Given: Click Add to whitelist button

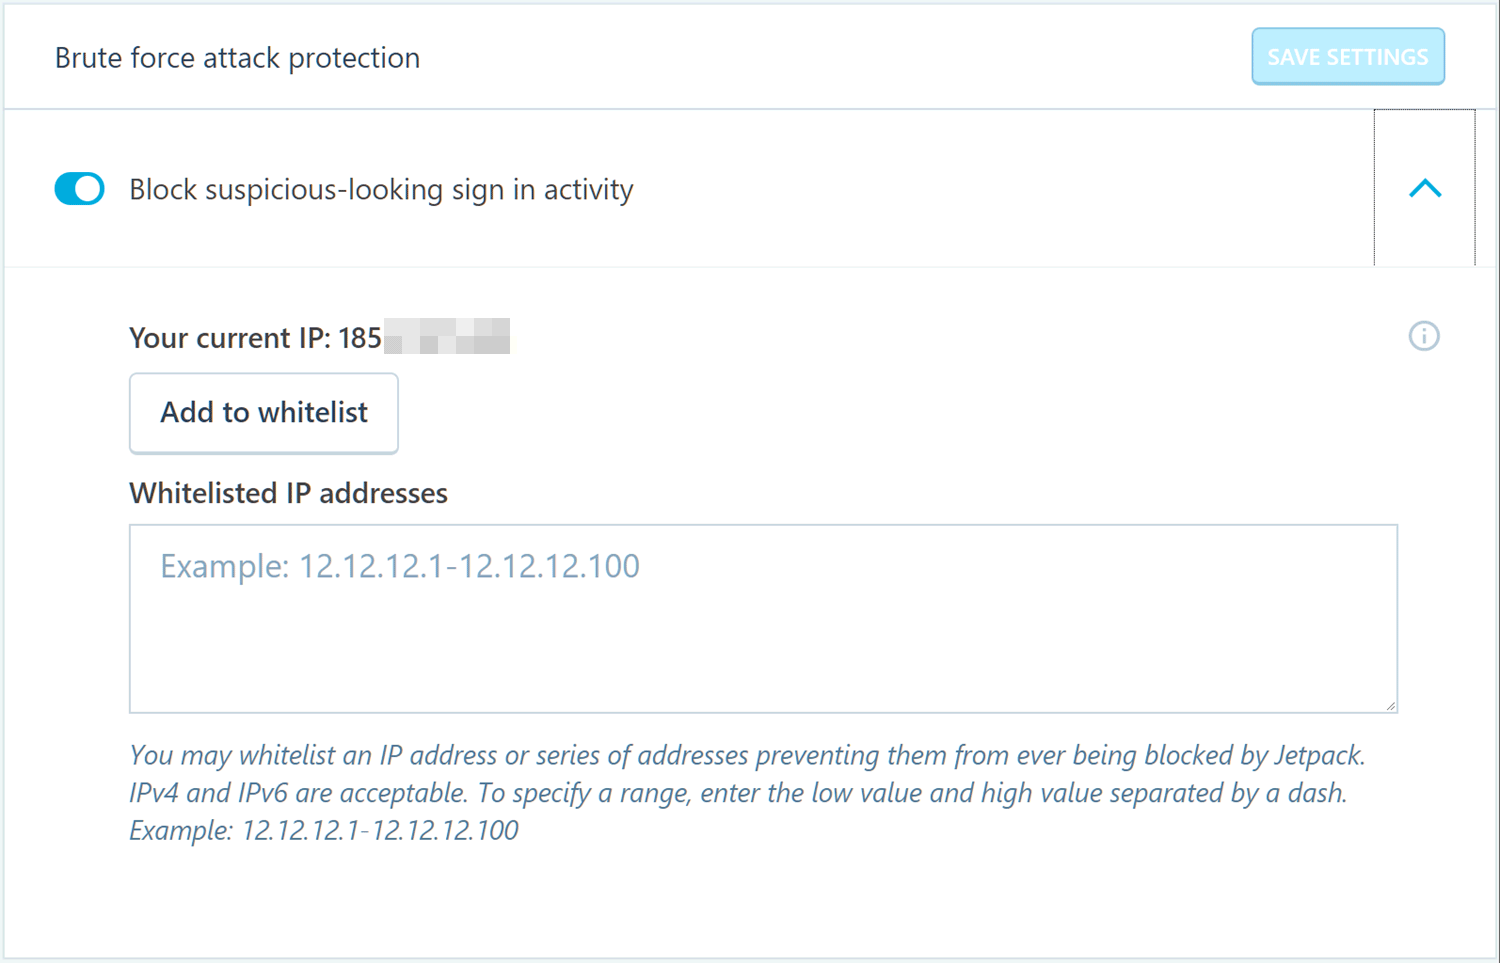Looking at the screenshot, I should point(264,413).
